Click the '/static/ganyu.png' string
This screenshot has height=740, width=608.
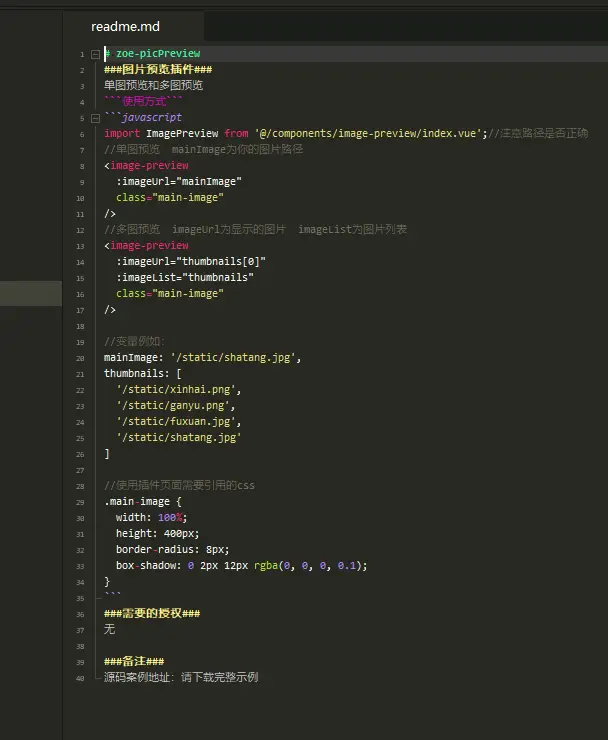[176, 406]
